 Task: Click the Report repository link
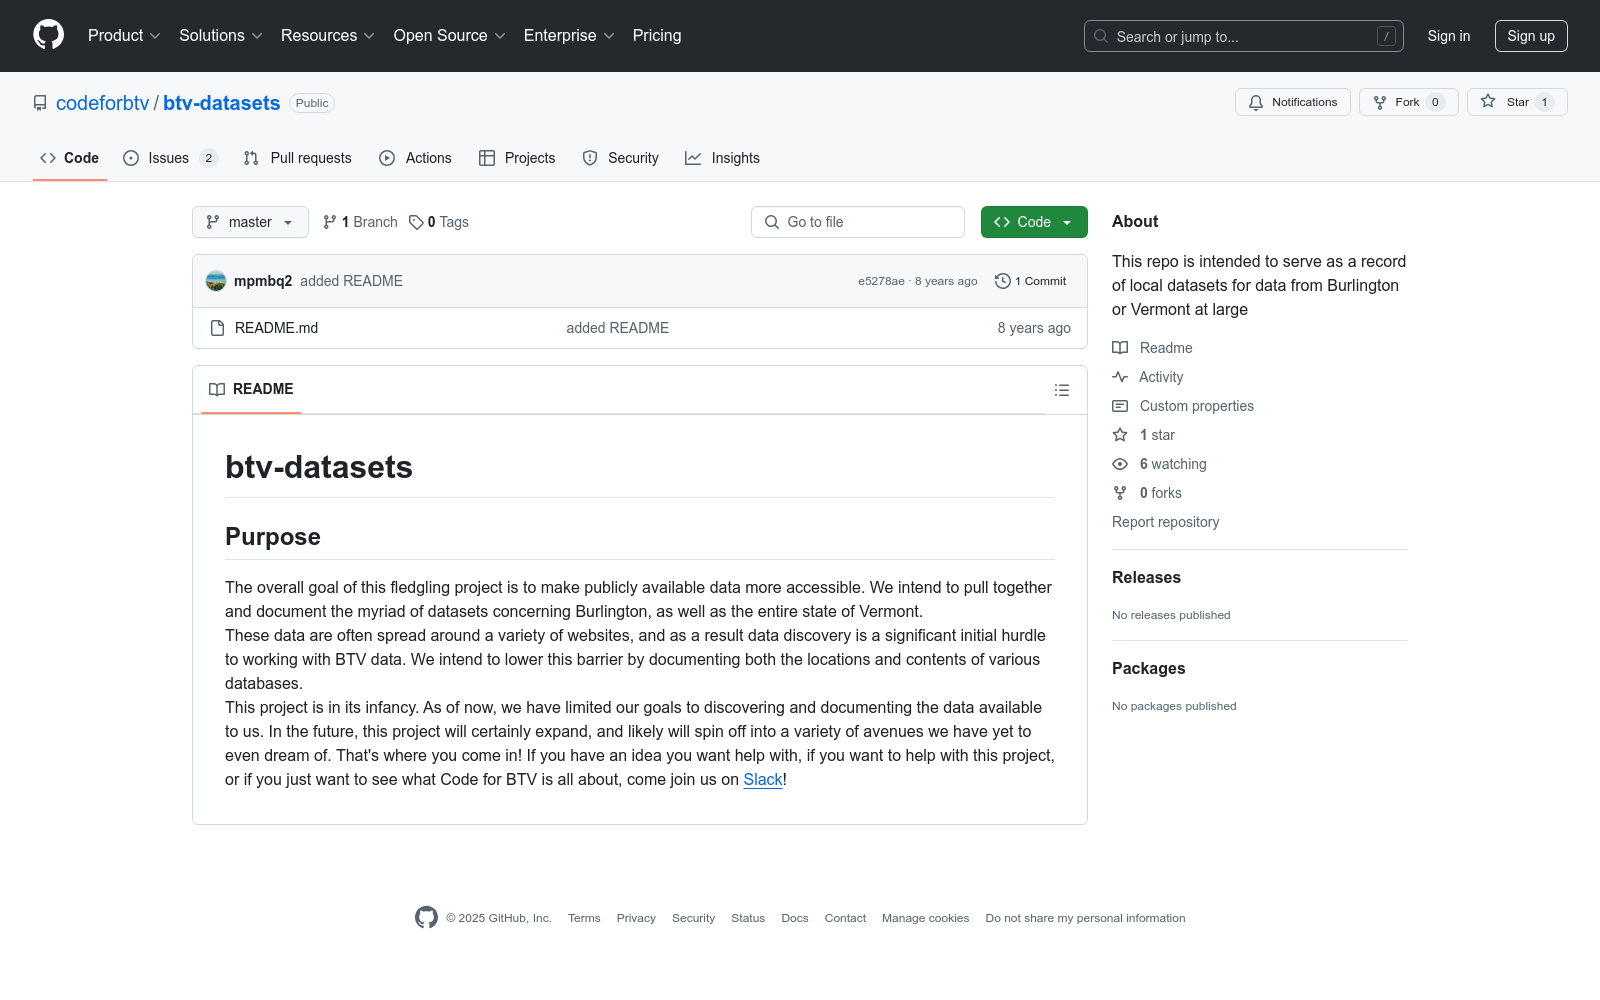1166,522
